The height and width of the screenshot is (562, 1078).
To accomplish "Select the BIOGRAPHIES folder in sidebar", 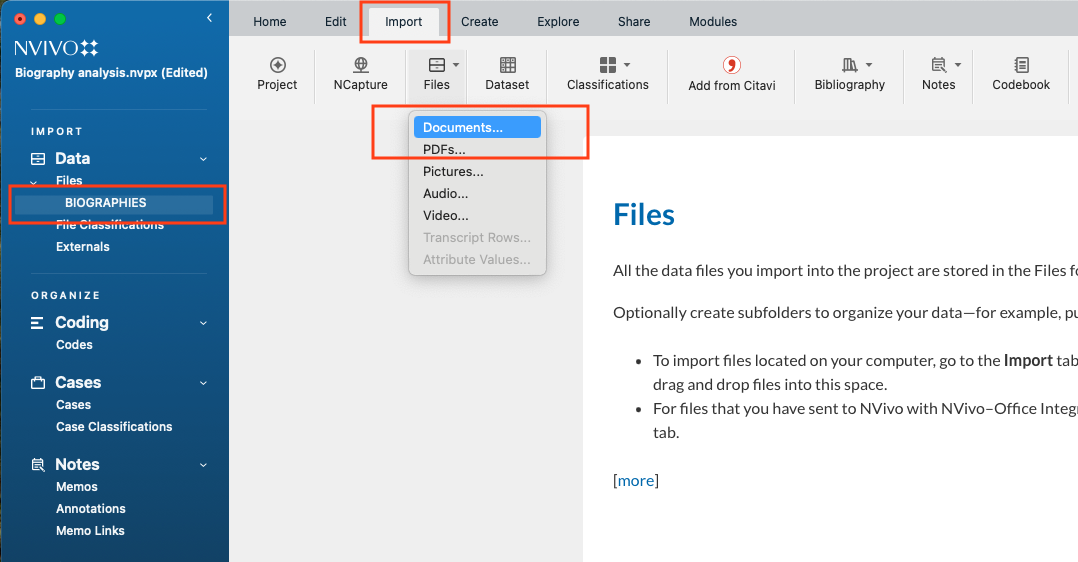I will [x=106, y=203].
